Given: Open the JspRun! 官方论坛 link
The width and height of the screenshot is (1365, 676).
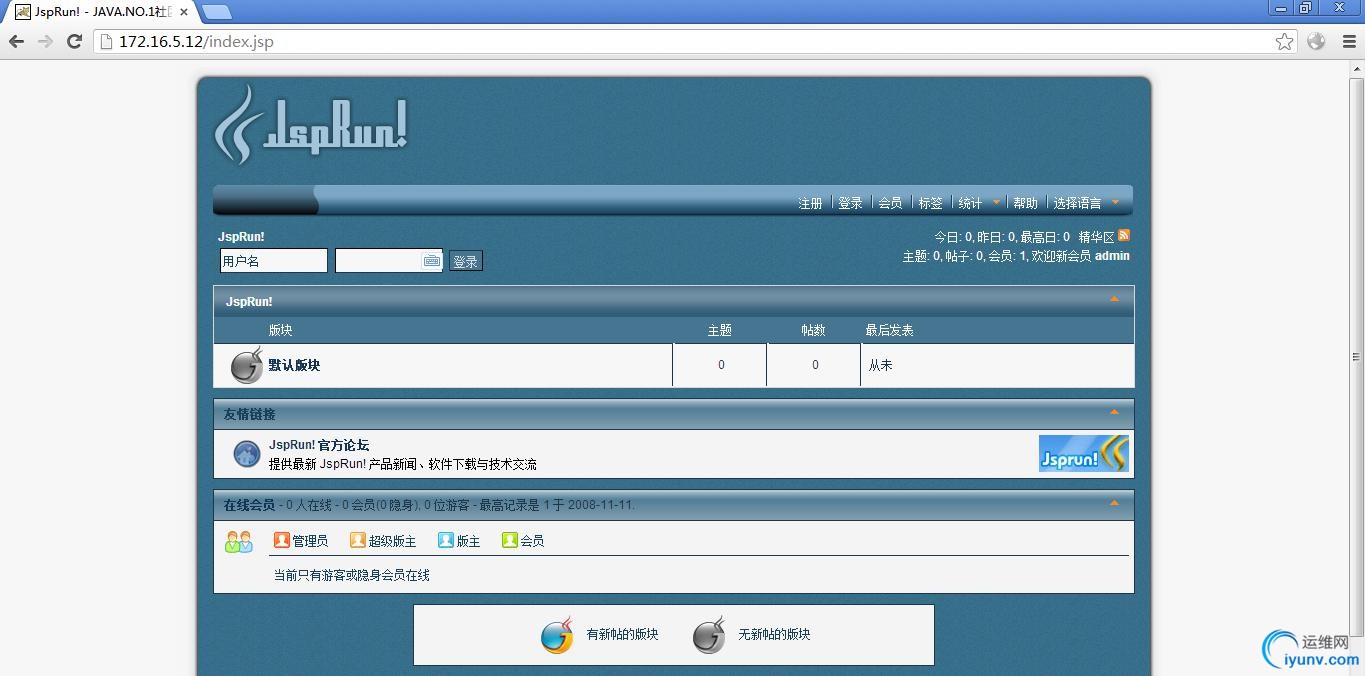Looking at the screenshot, I should [319, 445].
